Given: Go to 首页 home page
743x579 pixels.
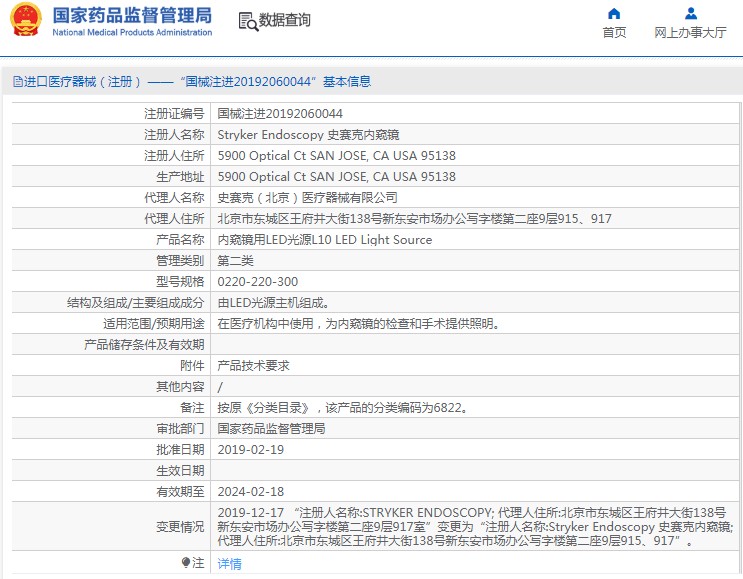Looking at the screenshot, I should point(614,32).
